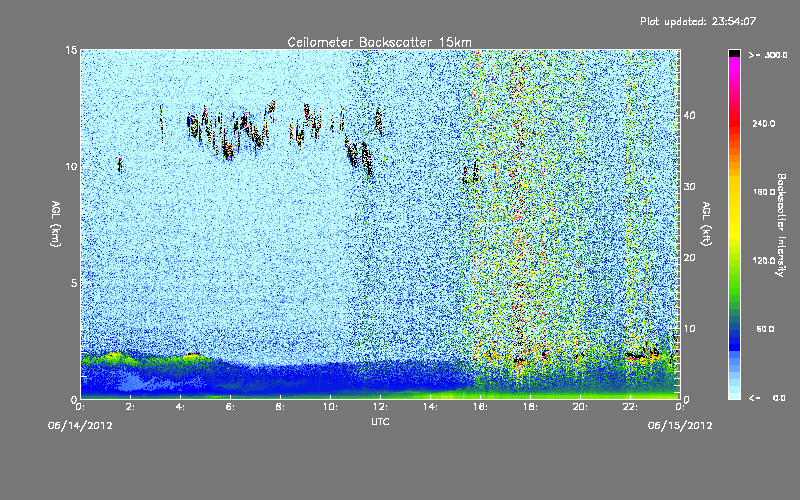Image resolution: width=800 pixels, height=500 pixels.
Task: Click the '120.0' colorbar label
Action: [x=764, y=261]
